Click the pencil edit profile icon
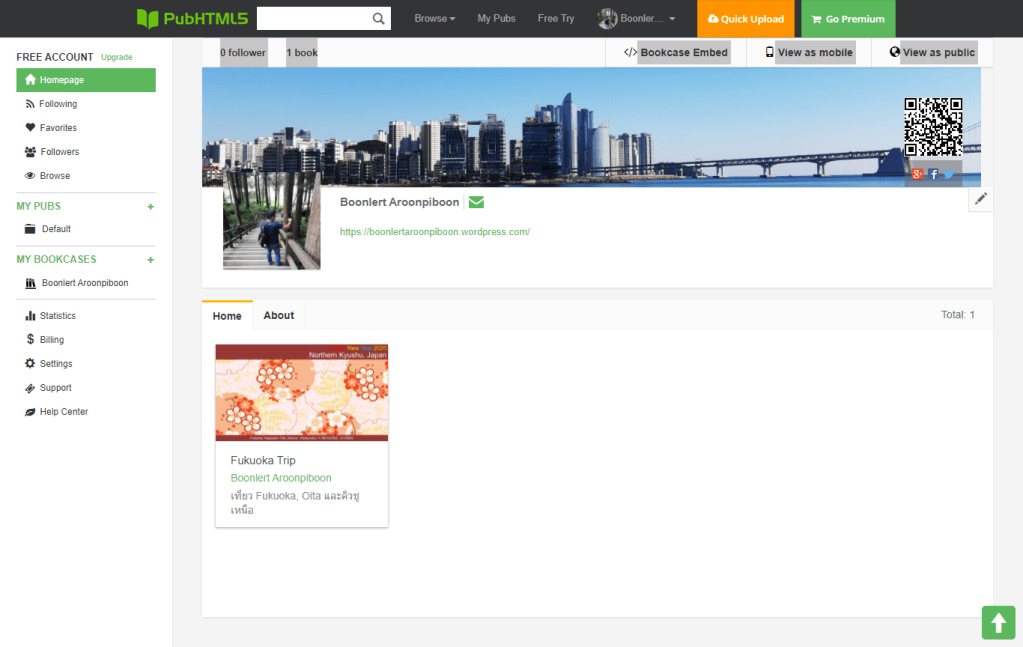The image size is (1023, 647). click(981, 199)
